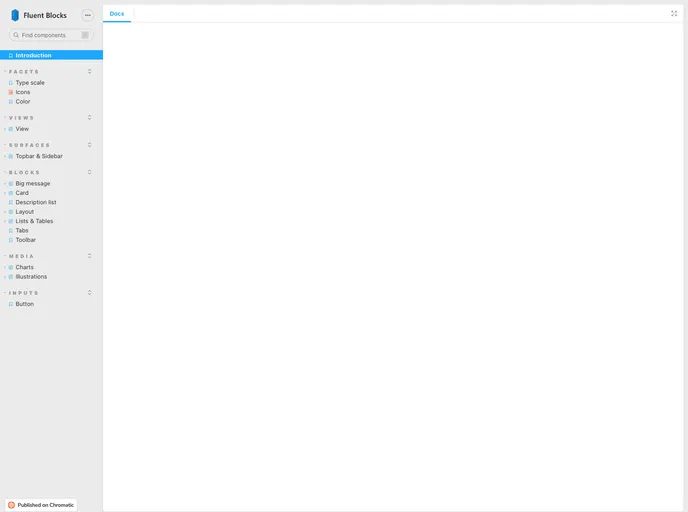This screenshot has height=512, width=688.
Task: Expand all items under VIEWS
Action: click(90, 118)
